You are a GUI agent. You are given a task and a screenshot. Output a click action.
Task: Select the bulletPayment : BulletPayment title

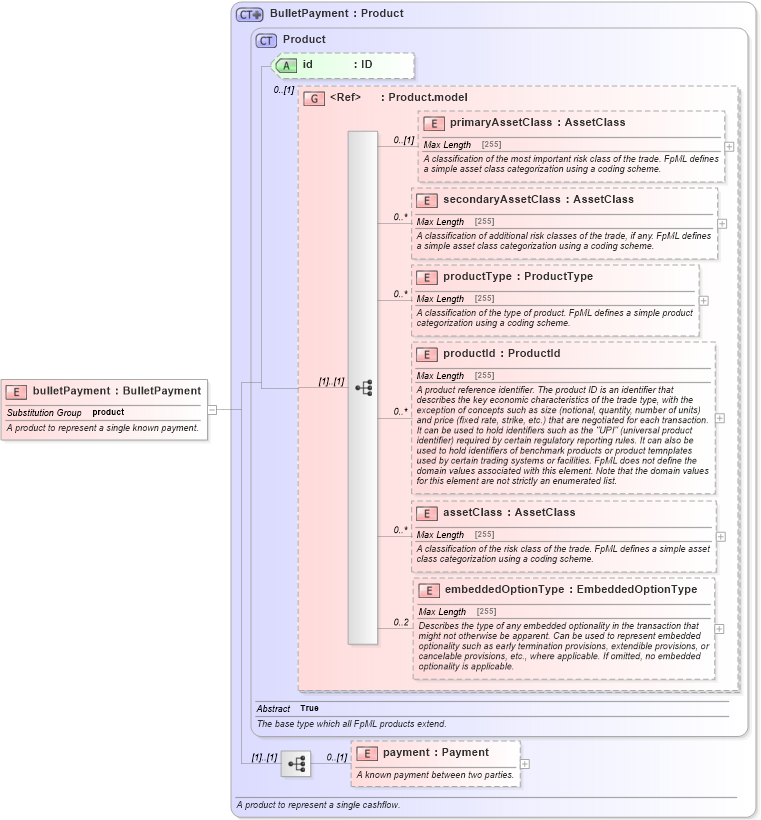[x=117, y=391]
